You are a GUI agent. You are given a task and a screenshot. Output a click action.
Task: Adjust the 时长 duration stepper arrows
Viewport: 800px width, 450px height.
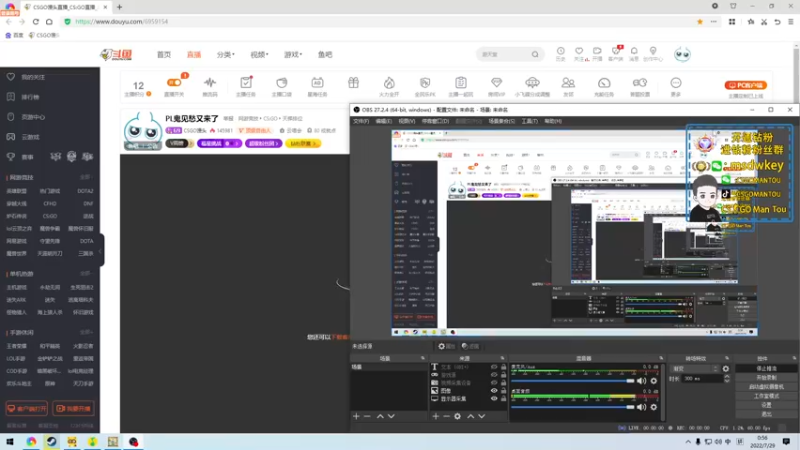point(727,379)
